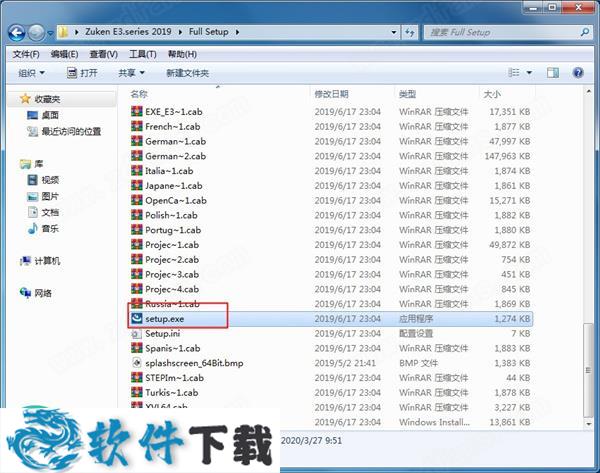Click the change view icon
The width and height of the screenshot is (600, 473).
[x=514, y=72]
